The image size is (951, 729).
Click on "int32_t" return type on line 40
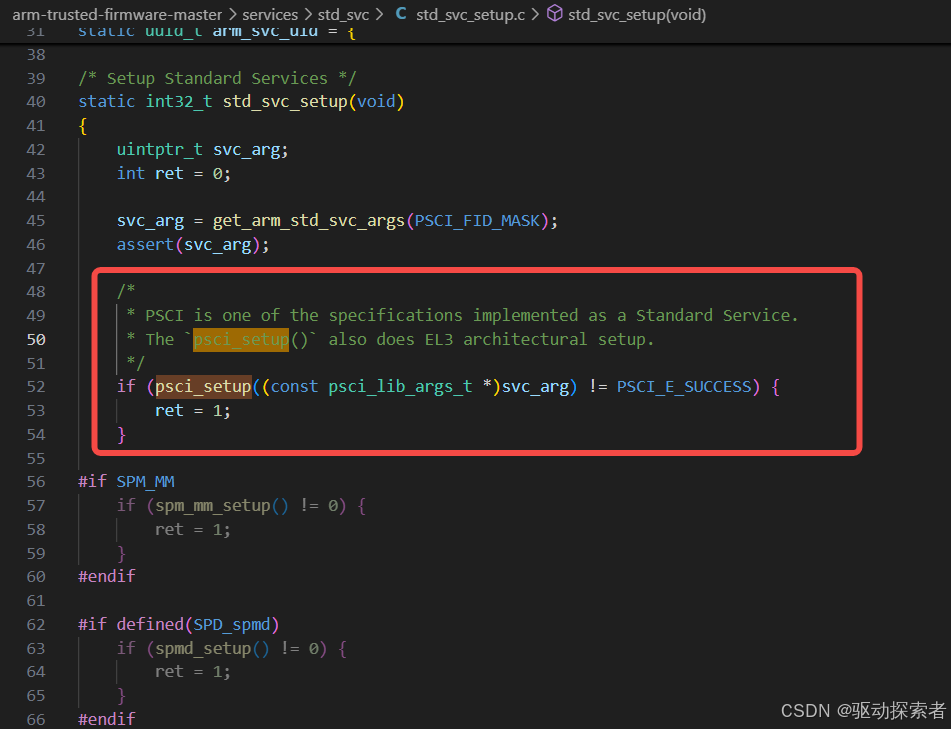179,101
